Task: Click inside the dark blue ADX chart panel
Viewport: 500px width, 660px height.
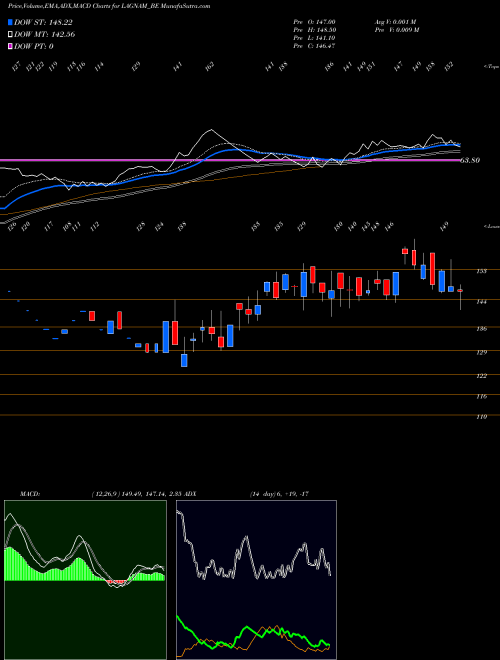Action: (256, 580)
